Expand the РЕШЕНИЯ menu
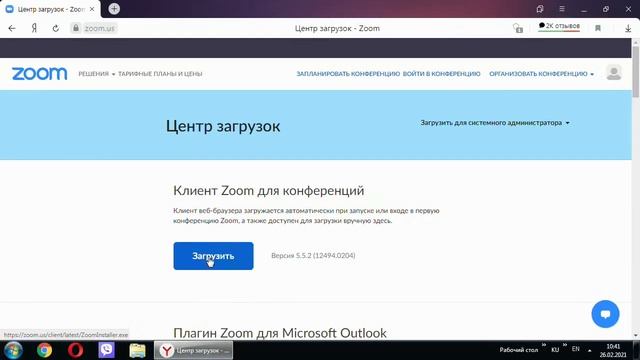640x360 pixels. coord(97,74)
